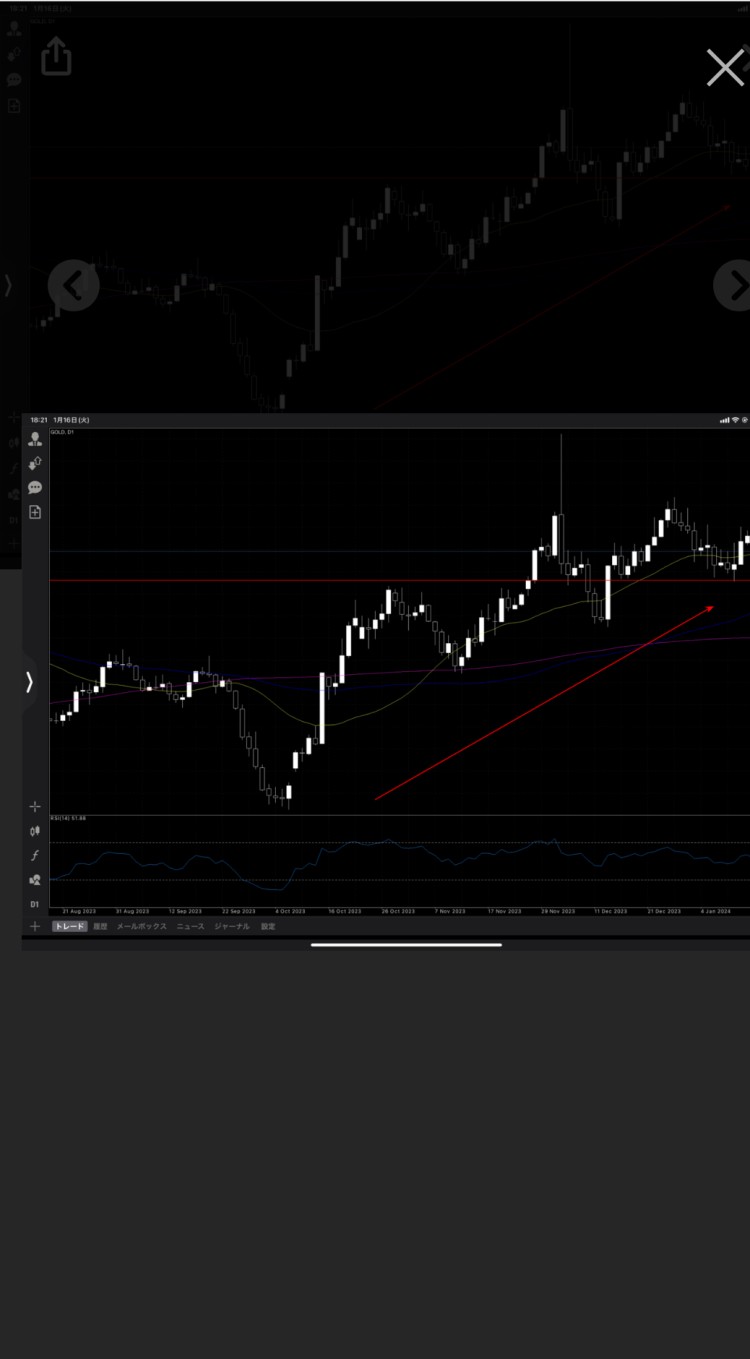The image size is (750, 1359).
Task: Tap the new document plus icon
Action: click(x=35, y=512)
